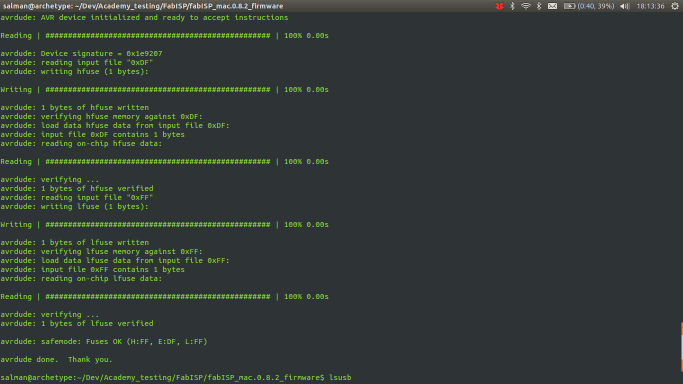Click line 'reading input file "0xFF"'
Image resolution: width=683 pixels, height=384 pixels.
(77, 198)
